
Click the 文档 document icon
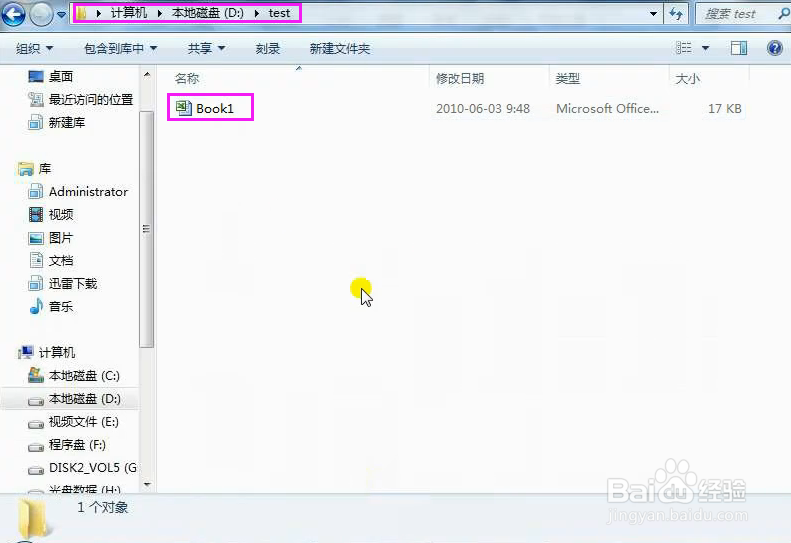coord(36,260)
